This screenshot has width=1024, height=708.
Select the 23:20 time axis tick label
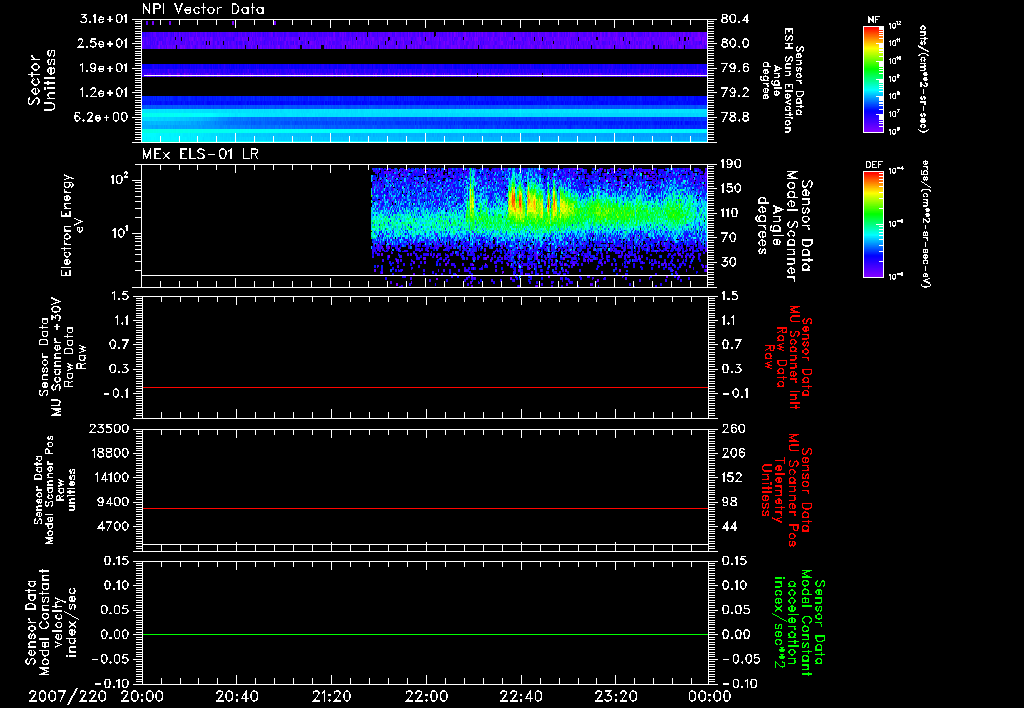pyautogui.click(x=615, y=695)
